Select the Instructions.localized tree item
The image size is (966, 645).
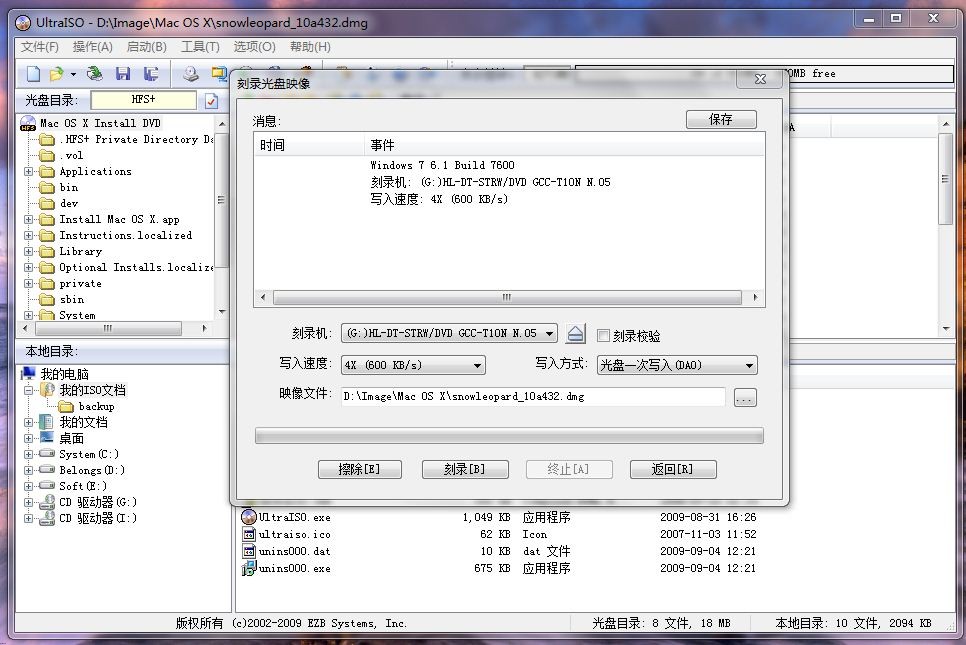[x=125, y=235]
